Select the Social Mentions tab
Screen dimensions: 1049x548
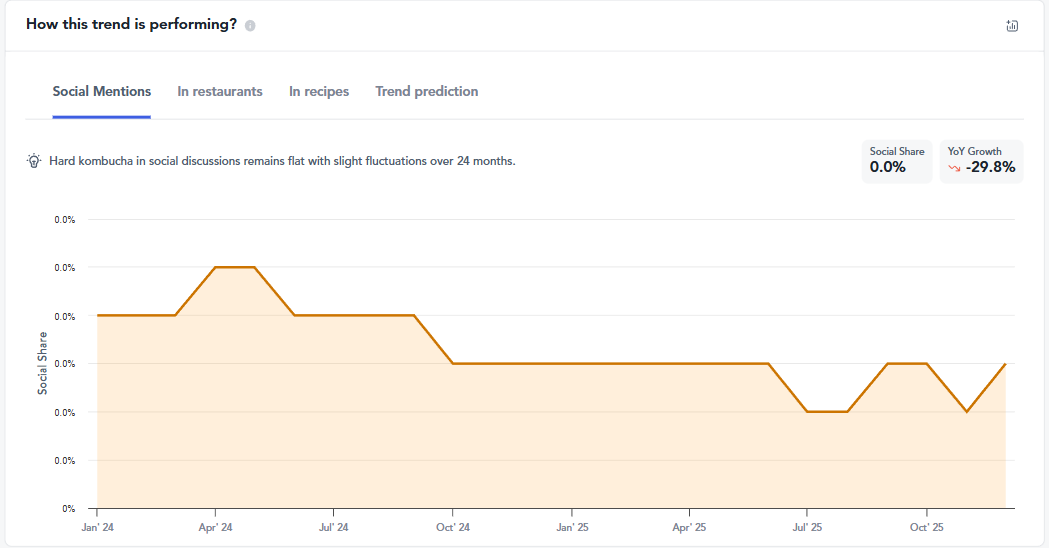pos(102,92)
